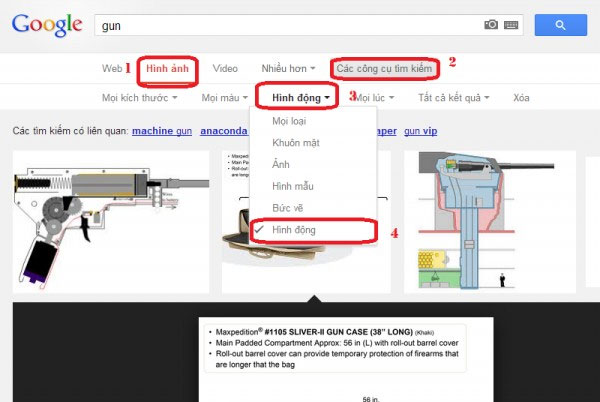Click the Google logo
Image resolution: width=600 pixels, height=402 pixels.
point(46,24)
